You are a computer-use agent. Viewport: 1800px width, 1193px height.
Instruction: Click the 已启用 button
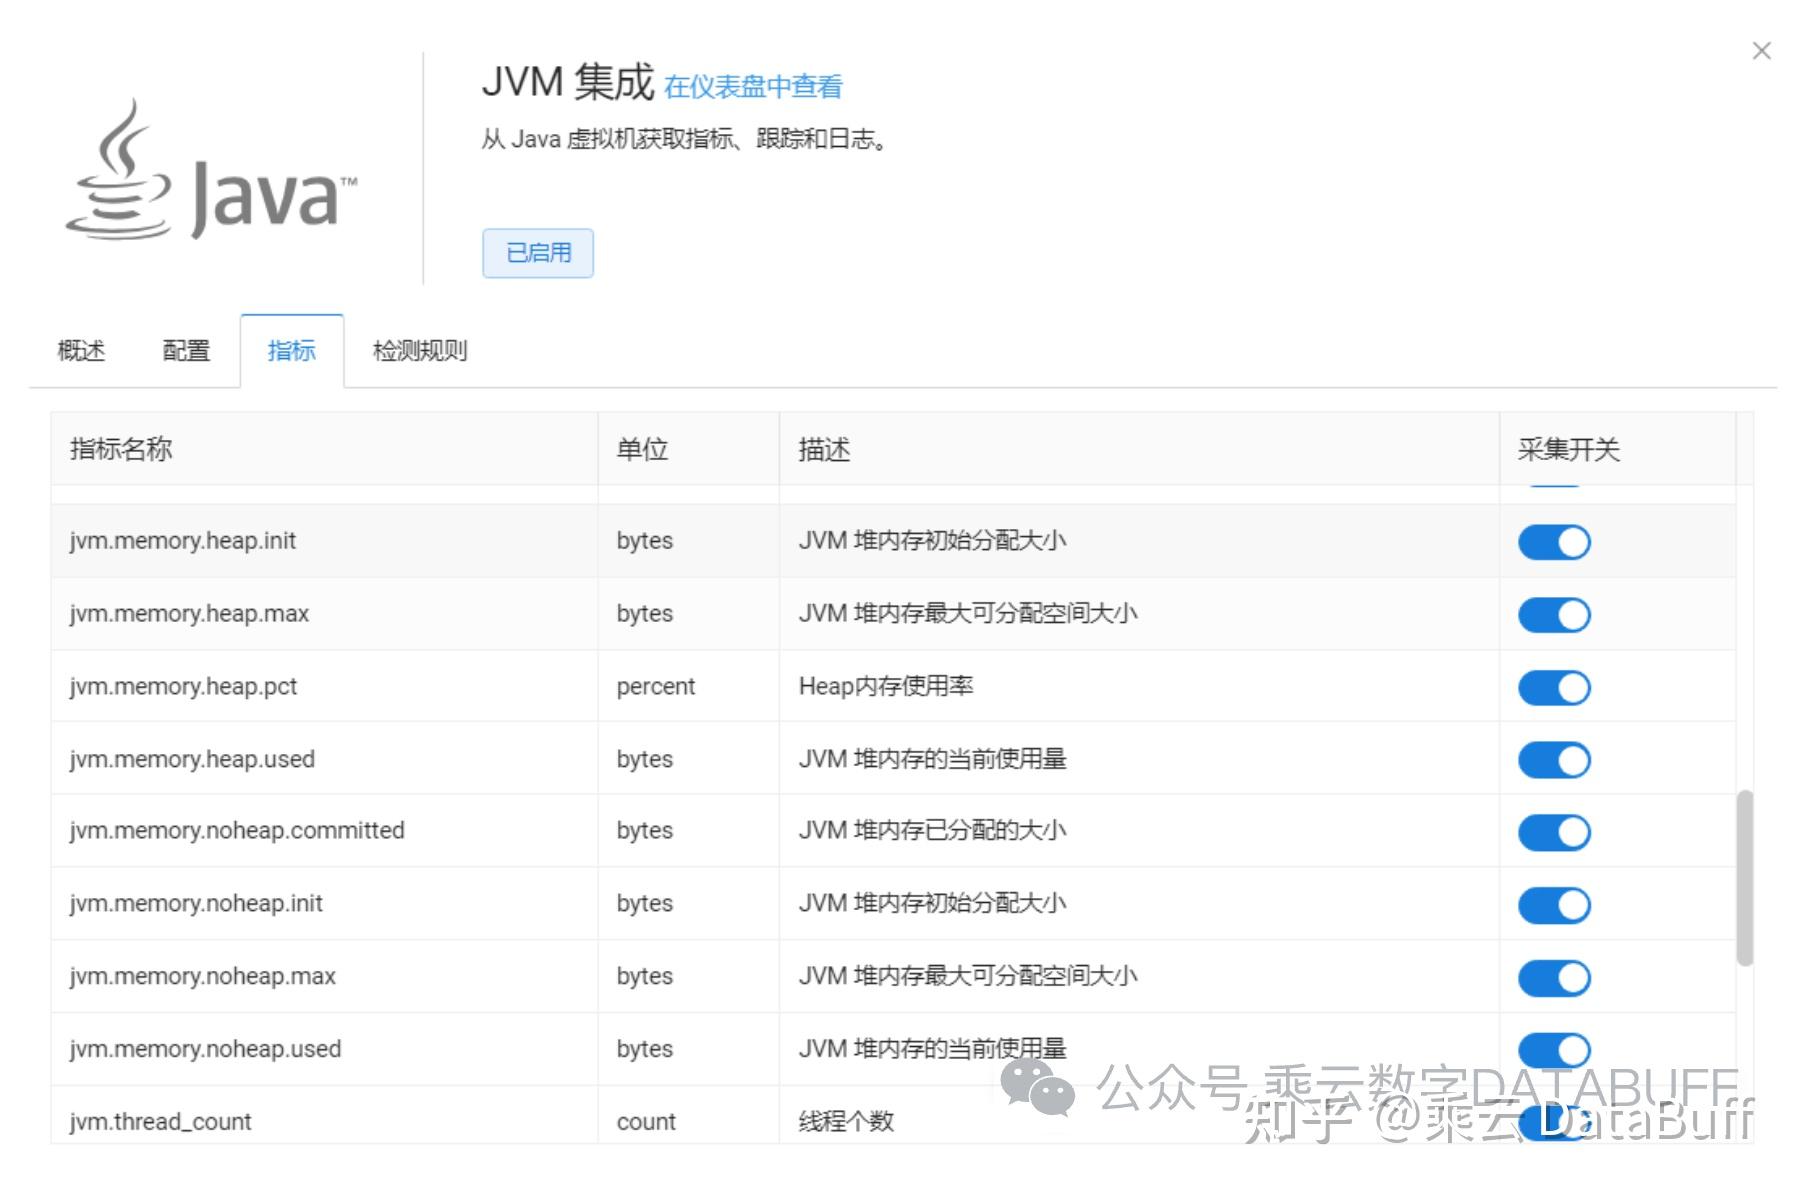[538, 253]
